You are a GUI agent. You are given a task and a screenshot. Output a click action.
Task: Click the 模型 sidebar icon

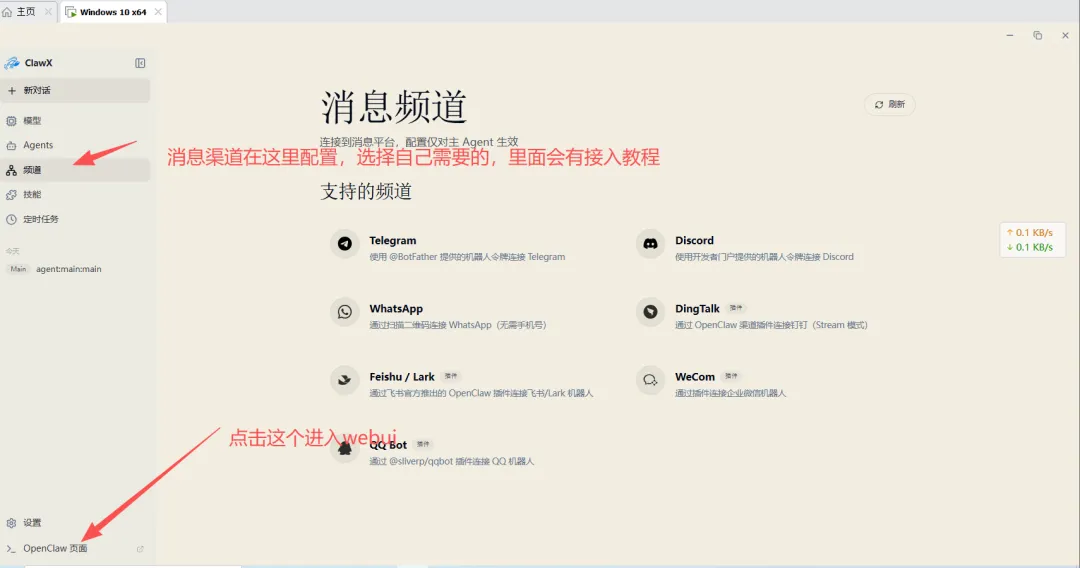tap(11, 120)
